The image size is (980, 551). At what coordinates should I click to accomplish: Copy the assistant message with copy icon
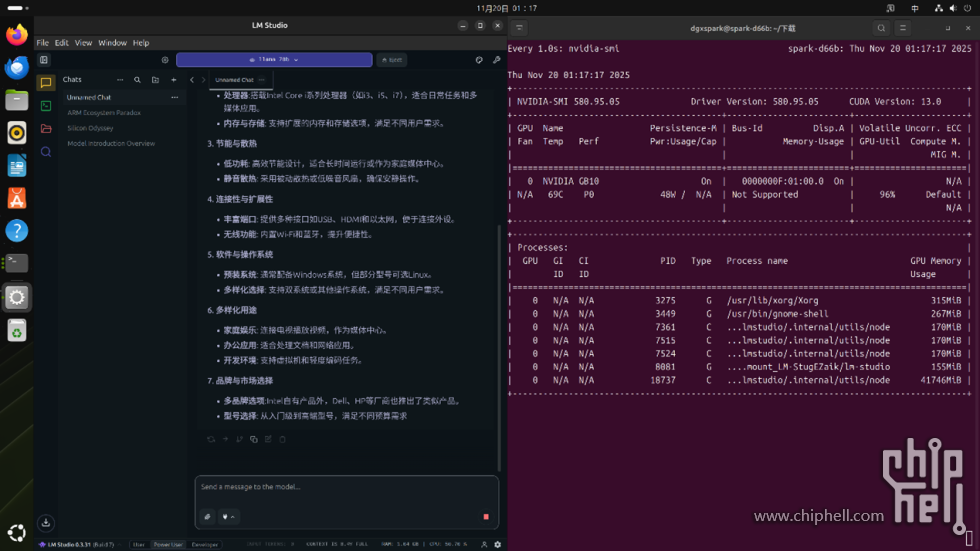254,439
